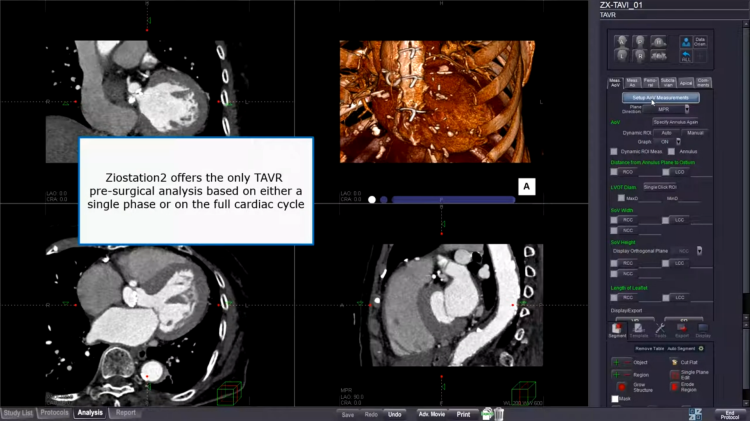Click the printer queue icon beside Print
This screenshot has width=750, height=421.
coord(487,414)
